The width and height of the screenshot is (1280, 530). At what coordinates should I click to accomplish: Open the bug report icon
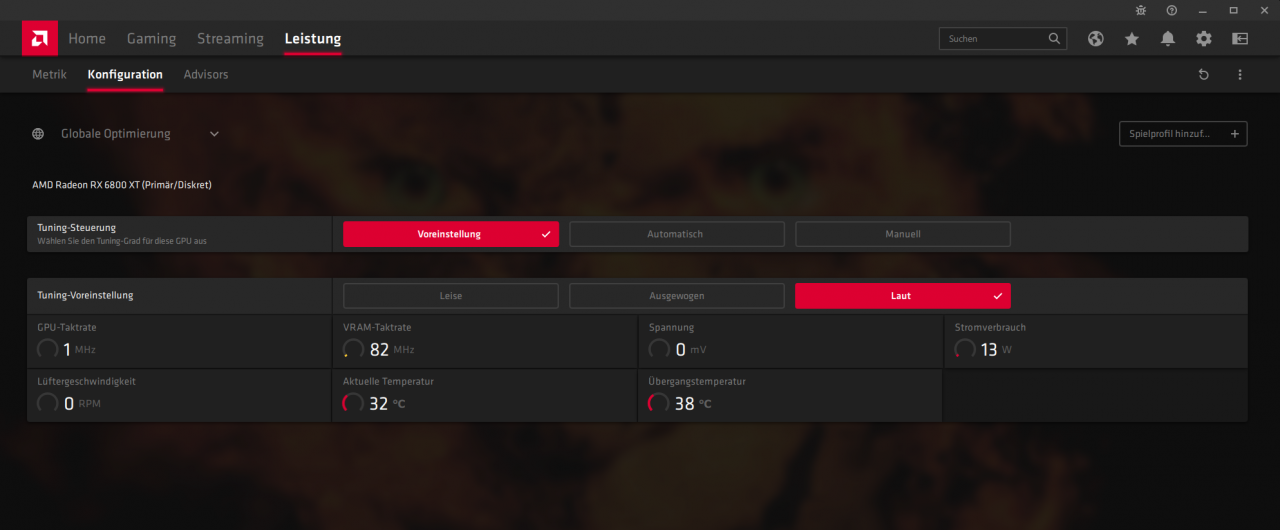pyautogui.click(x=1141, y=10)
